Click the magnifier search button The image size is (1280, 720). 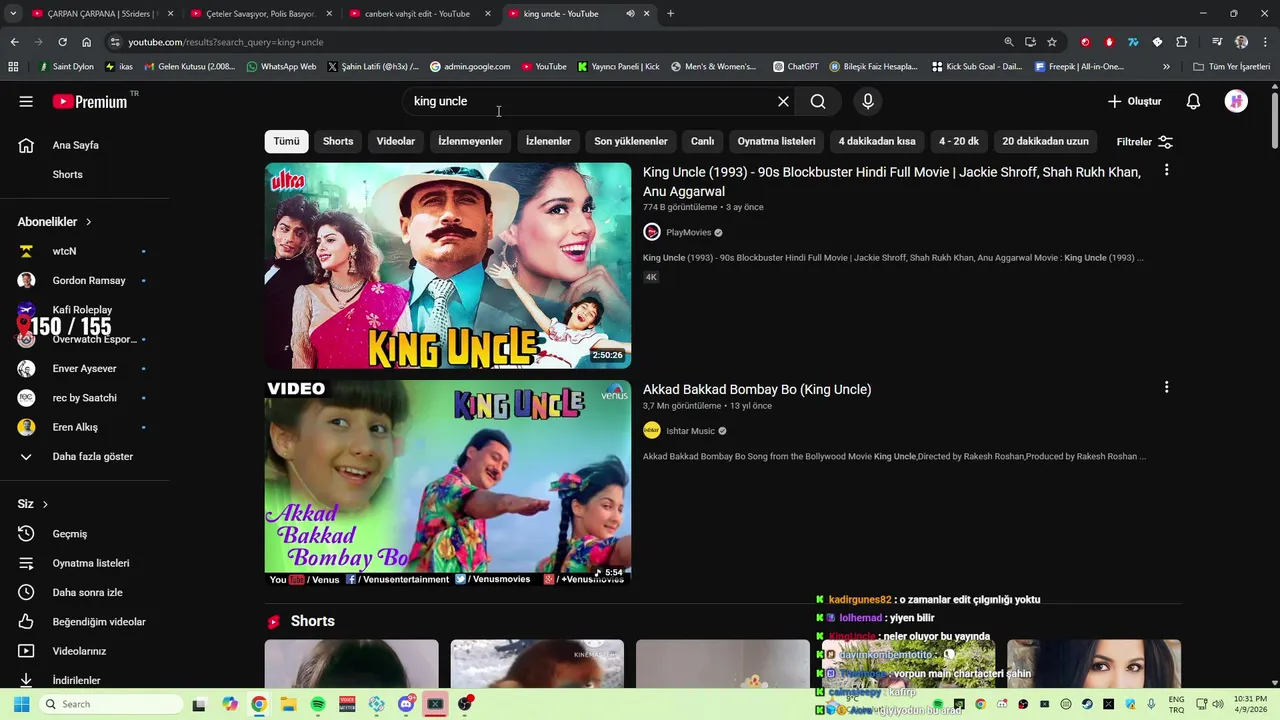[818, 101]
